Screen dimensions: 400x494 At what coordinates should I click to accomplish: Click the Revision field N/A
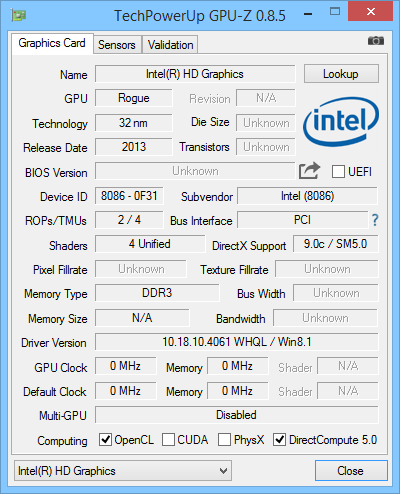pos(266,98)
